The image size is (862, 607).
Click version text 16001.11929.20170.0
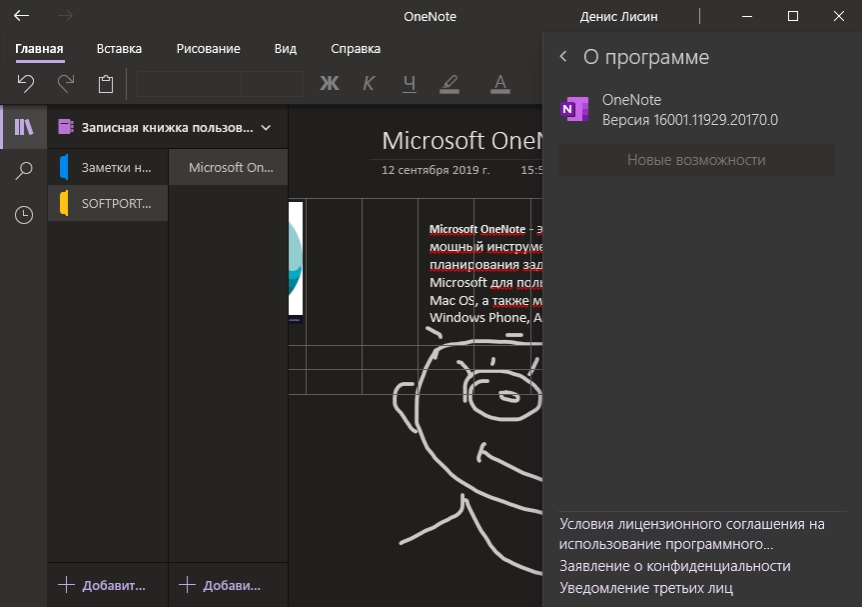[x=715, y=120]
